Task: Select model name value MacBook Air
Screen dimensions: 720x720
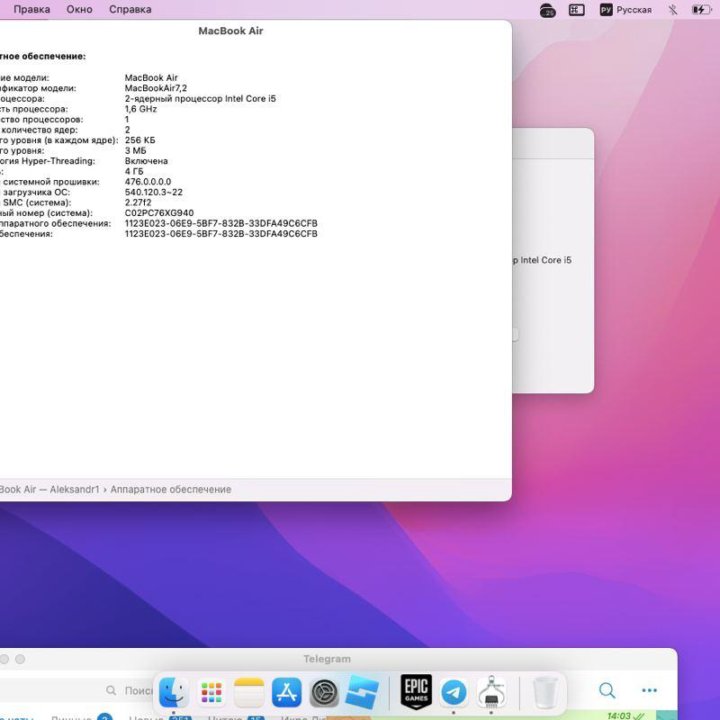Action: click(151, 78)
